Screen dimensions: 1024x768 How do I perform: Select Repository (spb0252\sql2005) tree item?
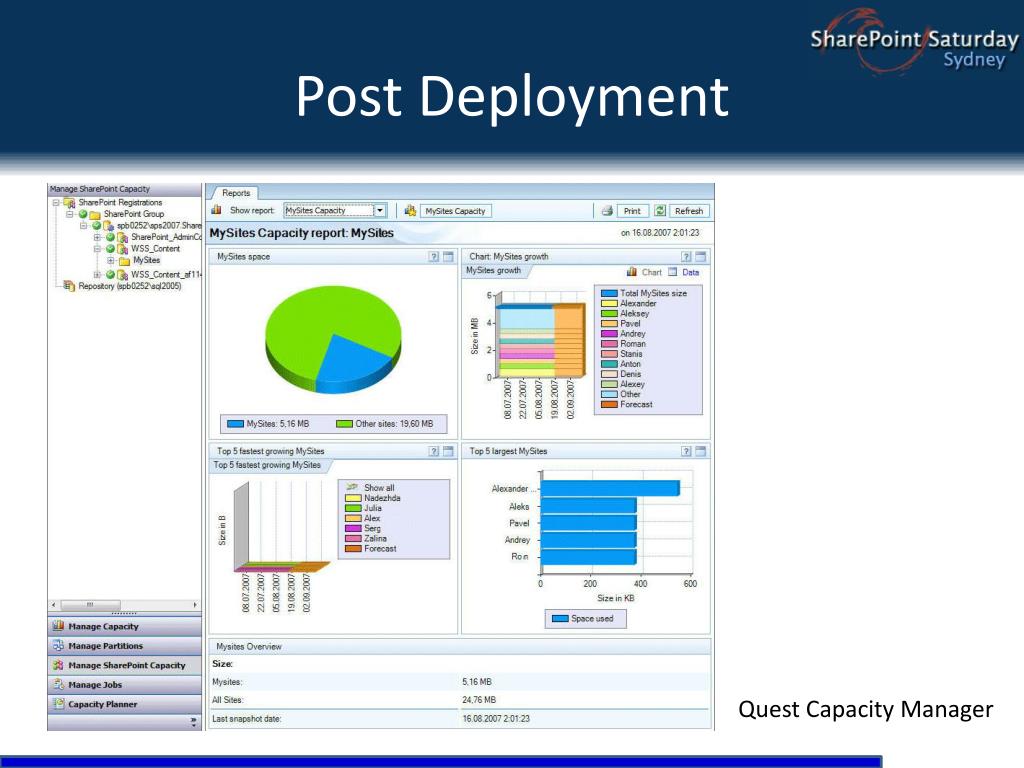click(129, 286)
